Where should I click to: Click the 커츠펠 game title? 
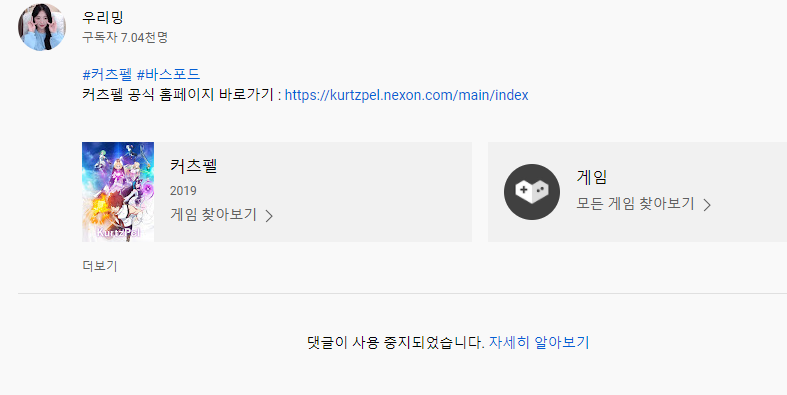click(193, 166)
